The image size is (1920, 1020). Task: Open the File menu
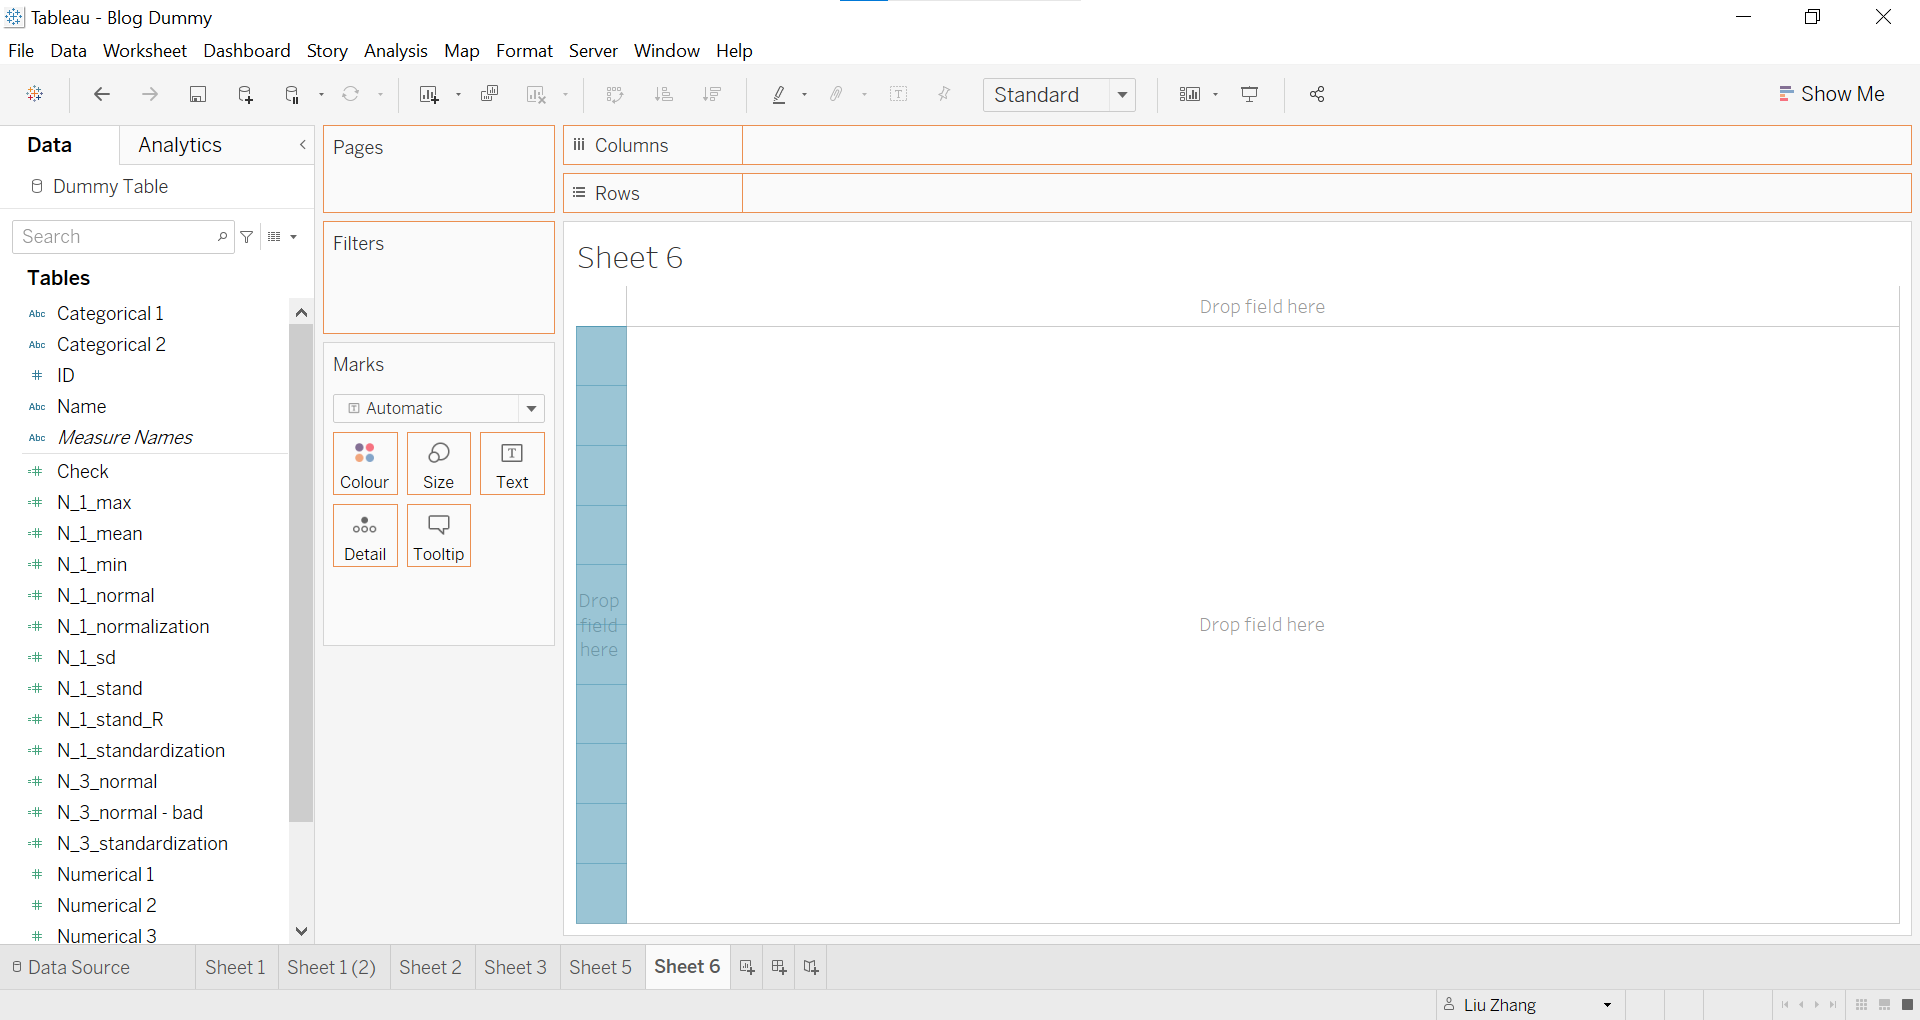[x=21, y=51]
